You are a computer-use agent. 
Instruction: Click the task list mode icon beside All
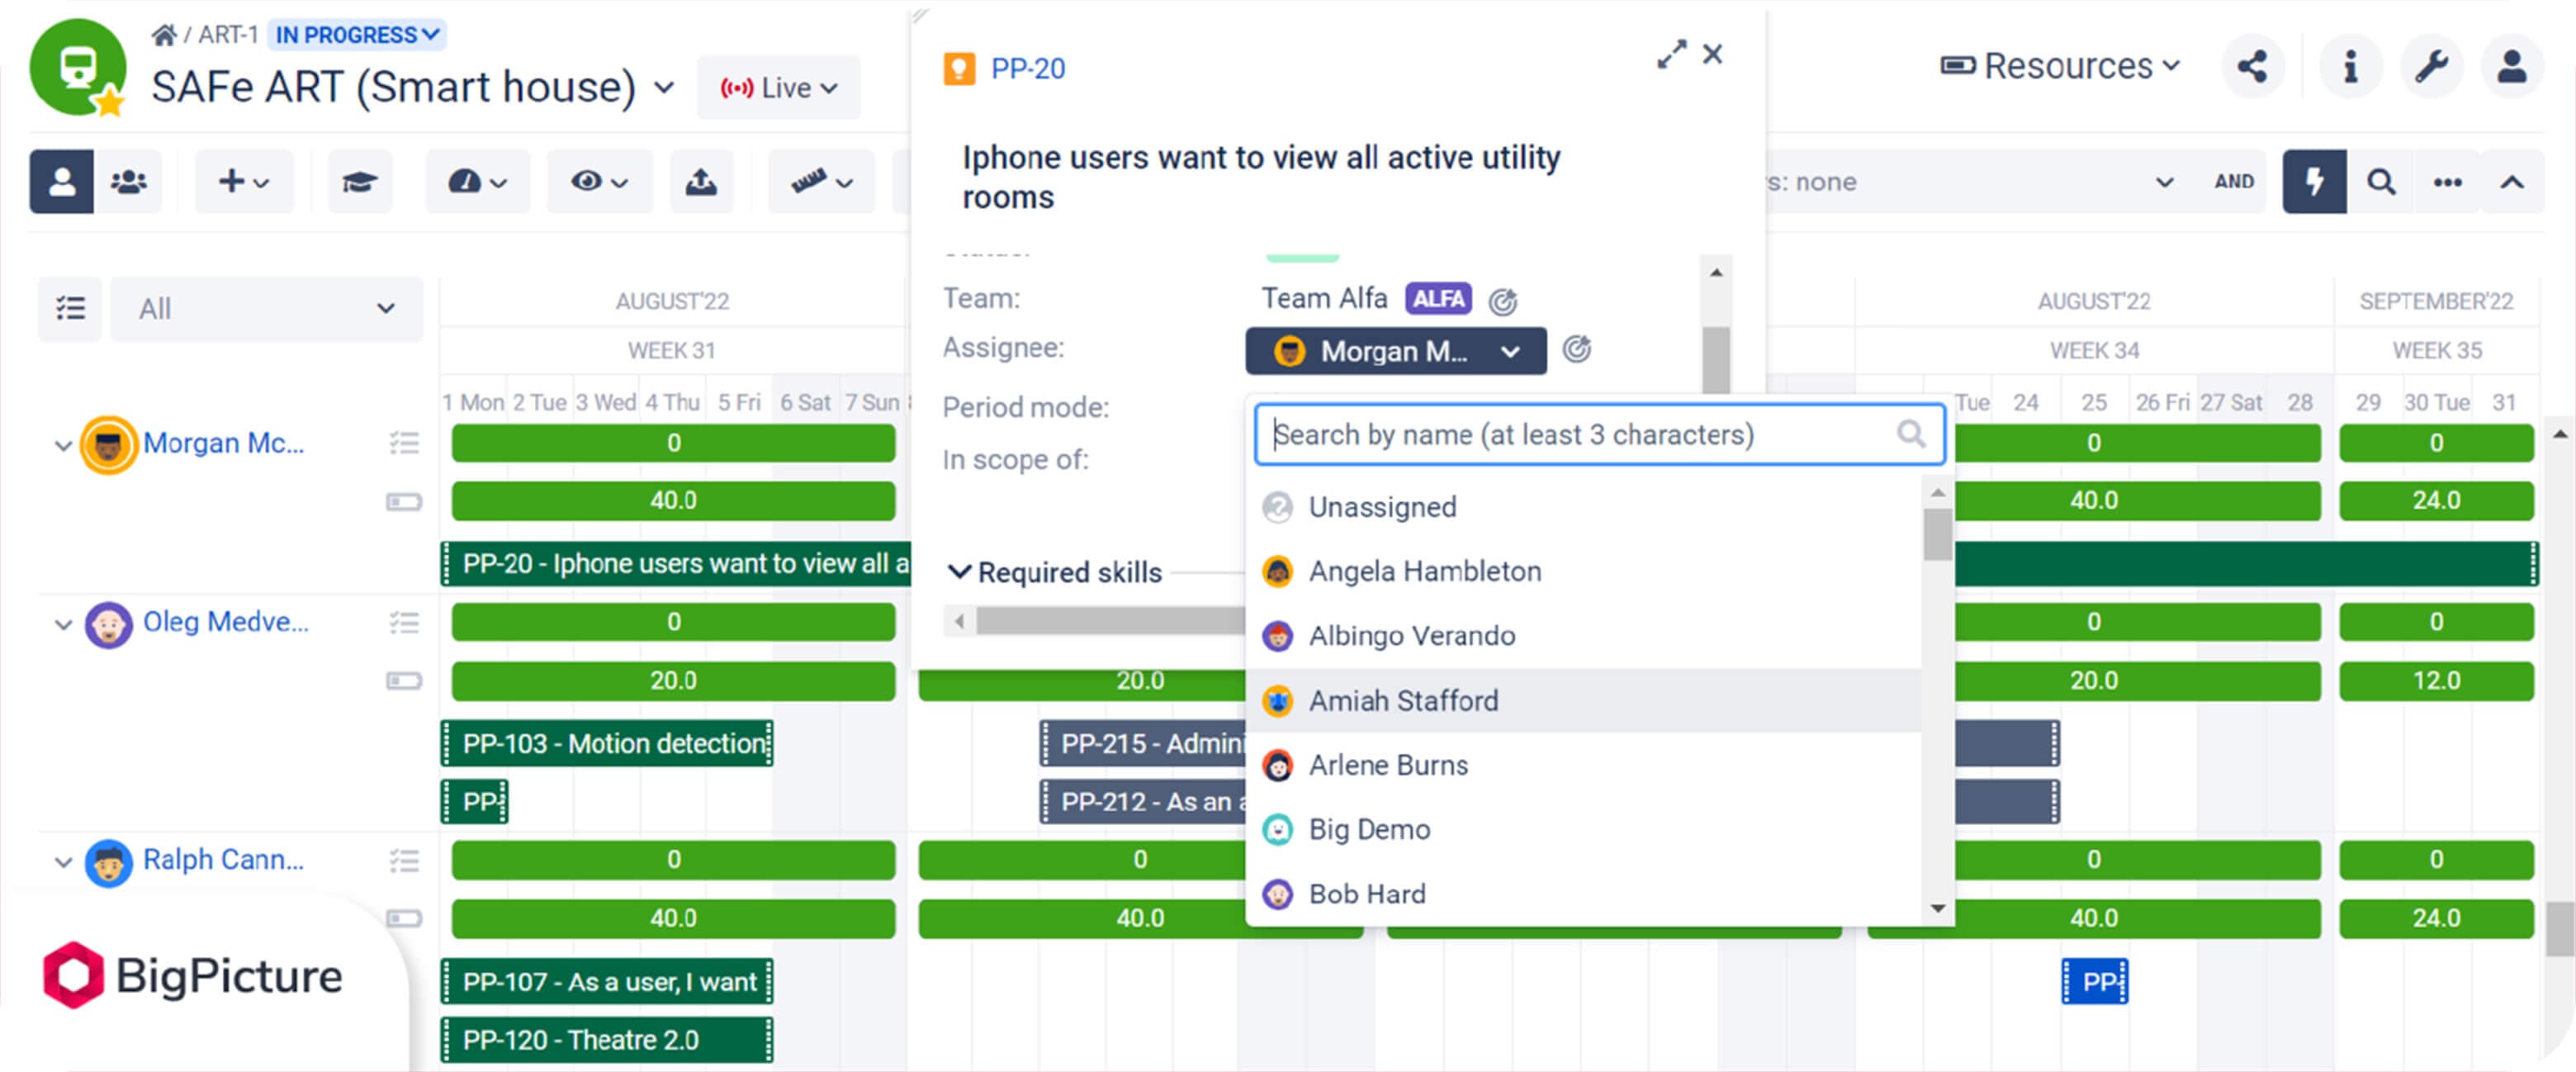[70, 309]
